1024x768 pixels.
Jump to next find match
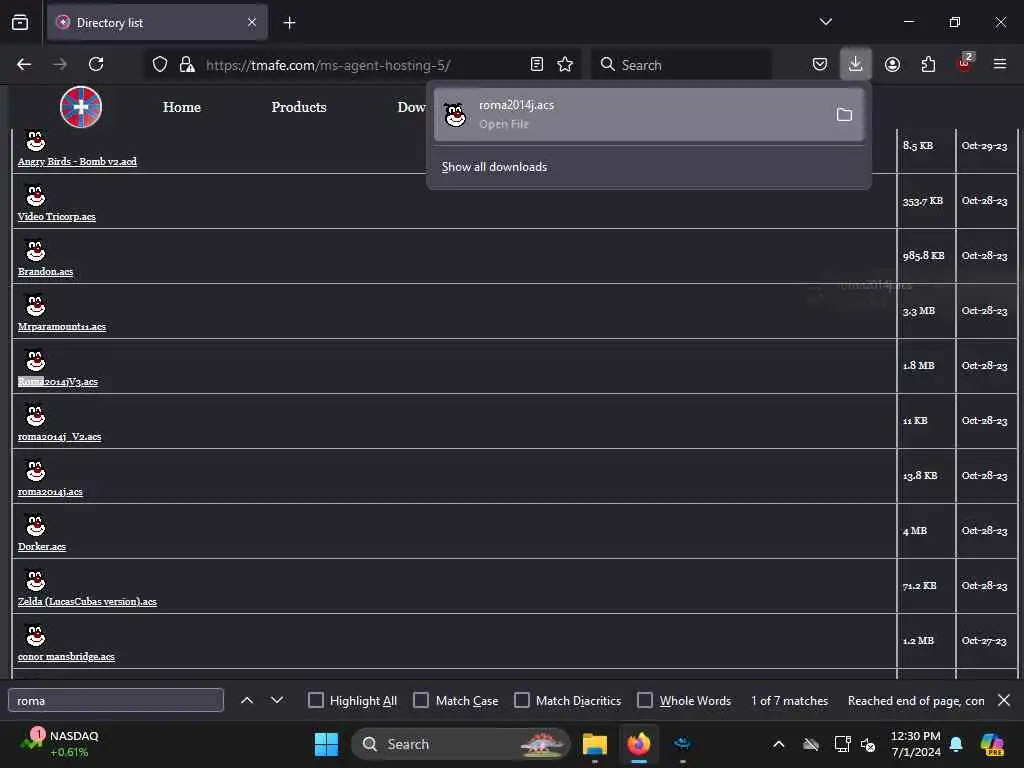(x=277, y=700)
